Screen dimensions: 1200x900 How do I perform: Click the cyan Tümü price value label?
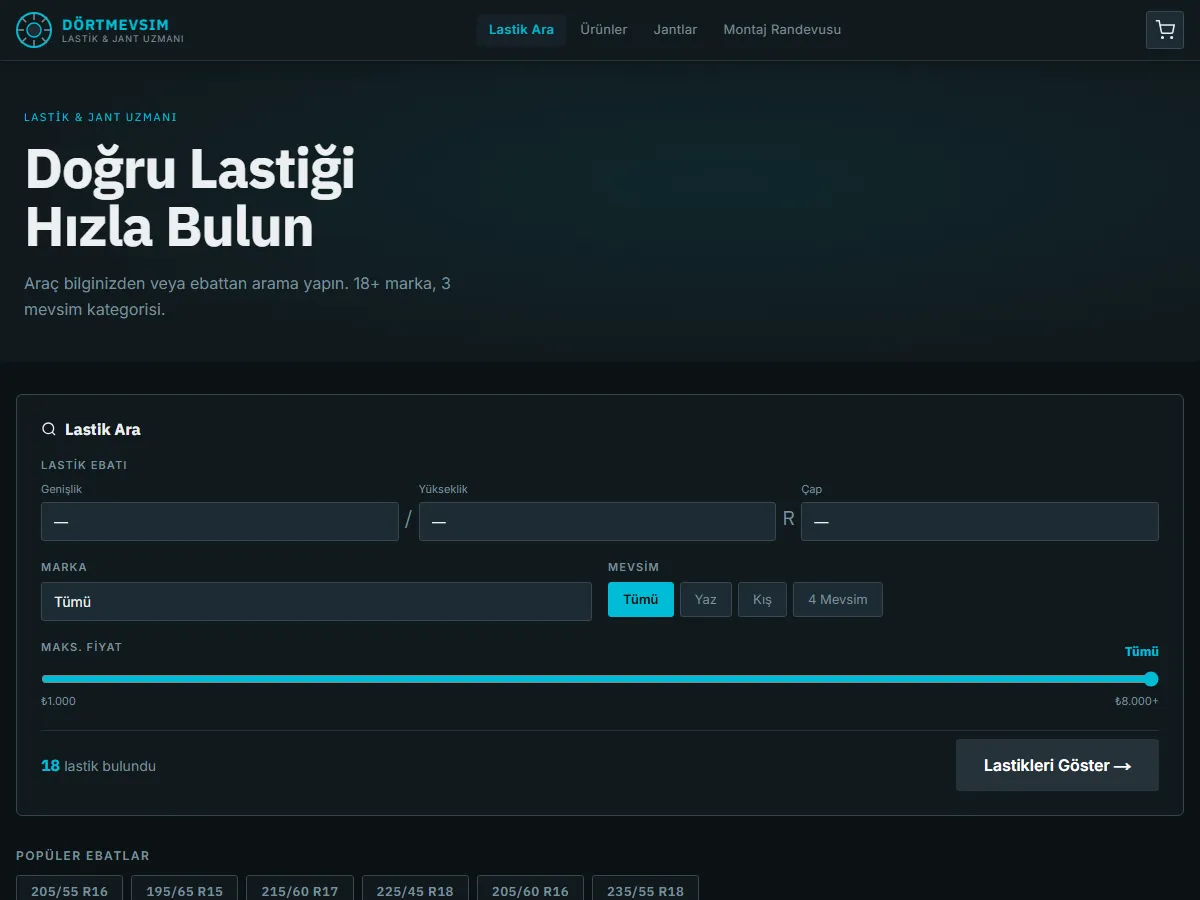coord(1141,652)
